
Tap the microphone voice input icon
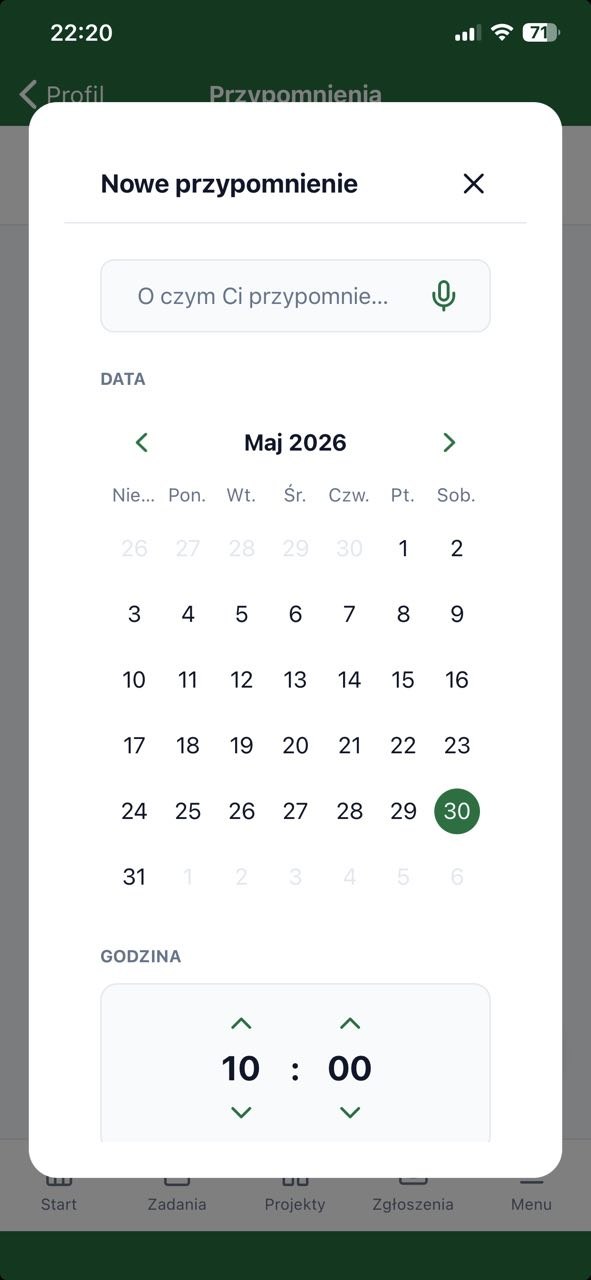pyautogui.click(x=444, y=296)
